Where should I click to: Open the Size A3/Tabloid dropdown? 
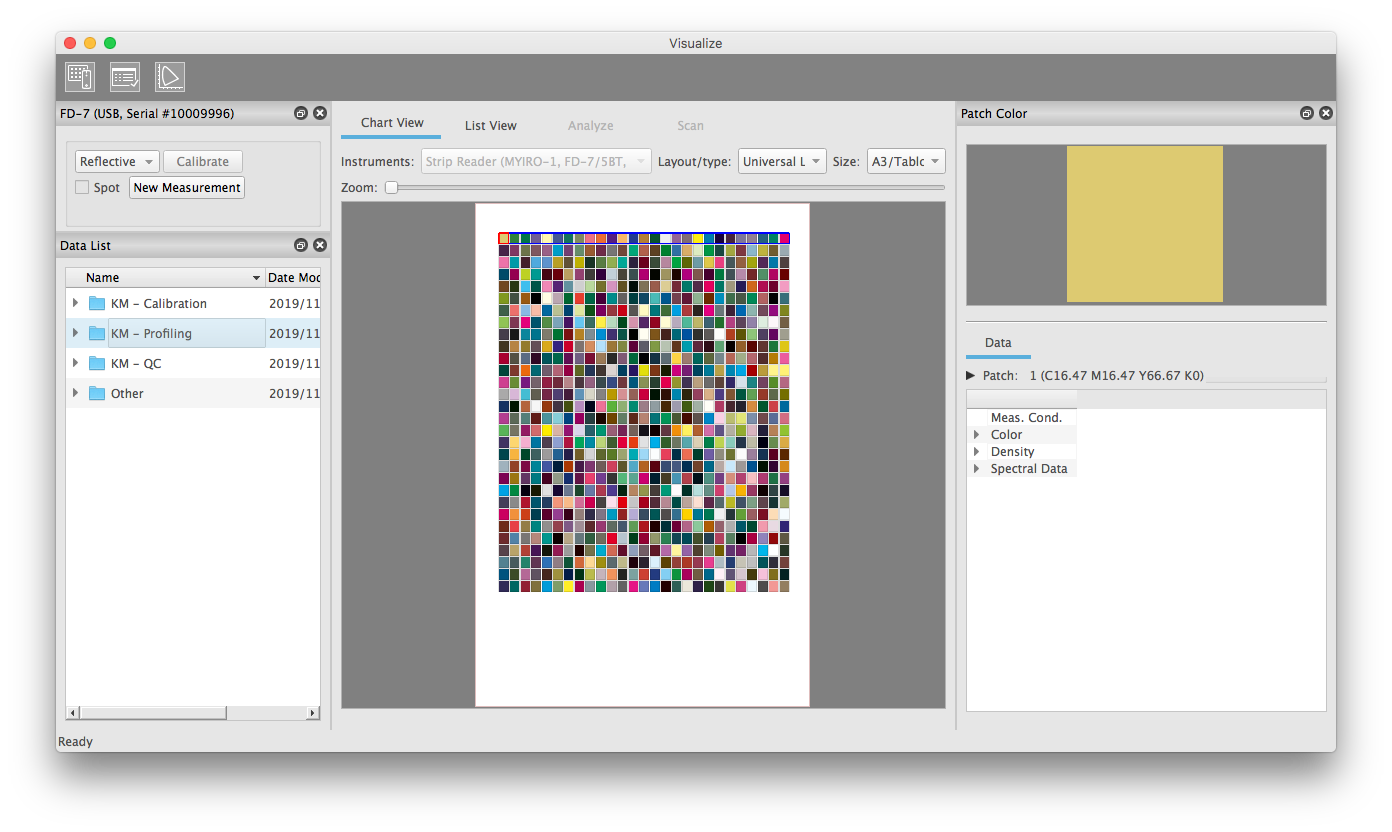tap(905, 162)
